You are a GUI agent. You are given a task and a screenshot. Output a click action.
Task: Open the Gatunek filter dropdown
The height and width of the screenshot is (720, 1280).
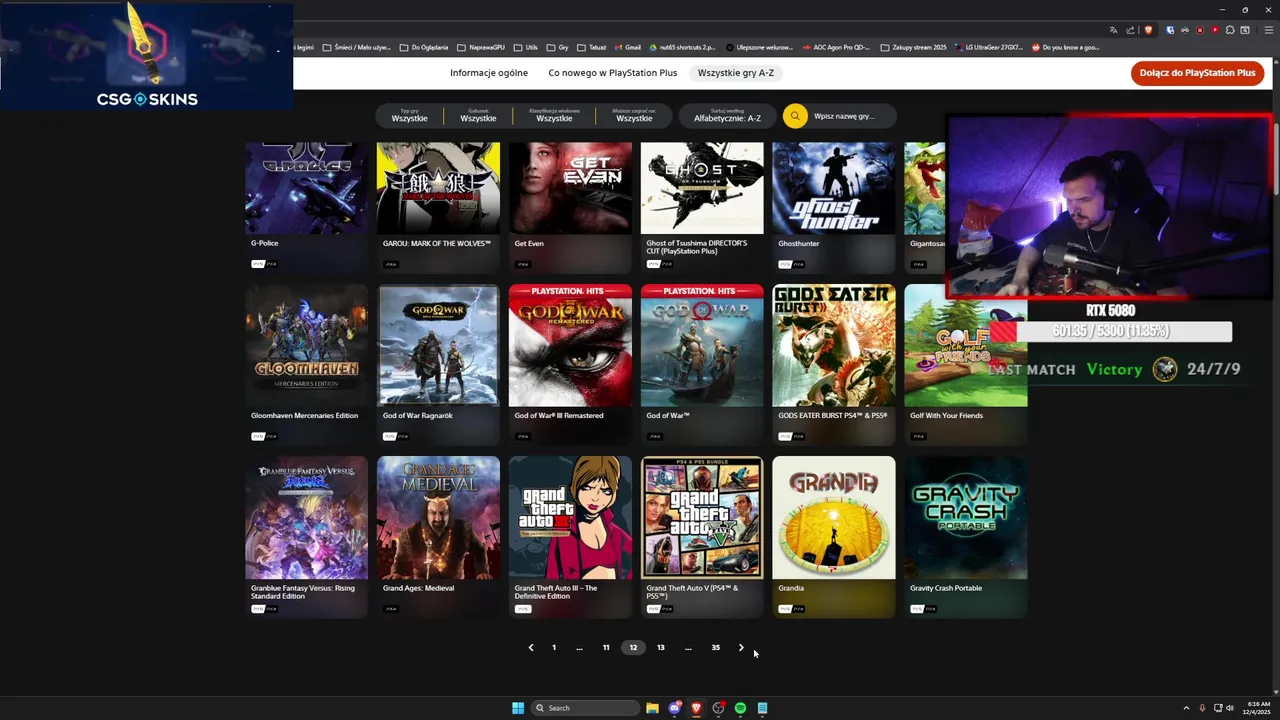[x=478, y=116]
